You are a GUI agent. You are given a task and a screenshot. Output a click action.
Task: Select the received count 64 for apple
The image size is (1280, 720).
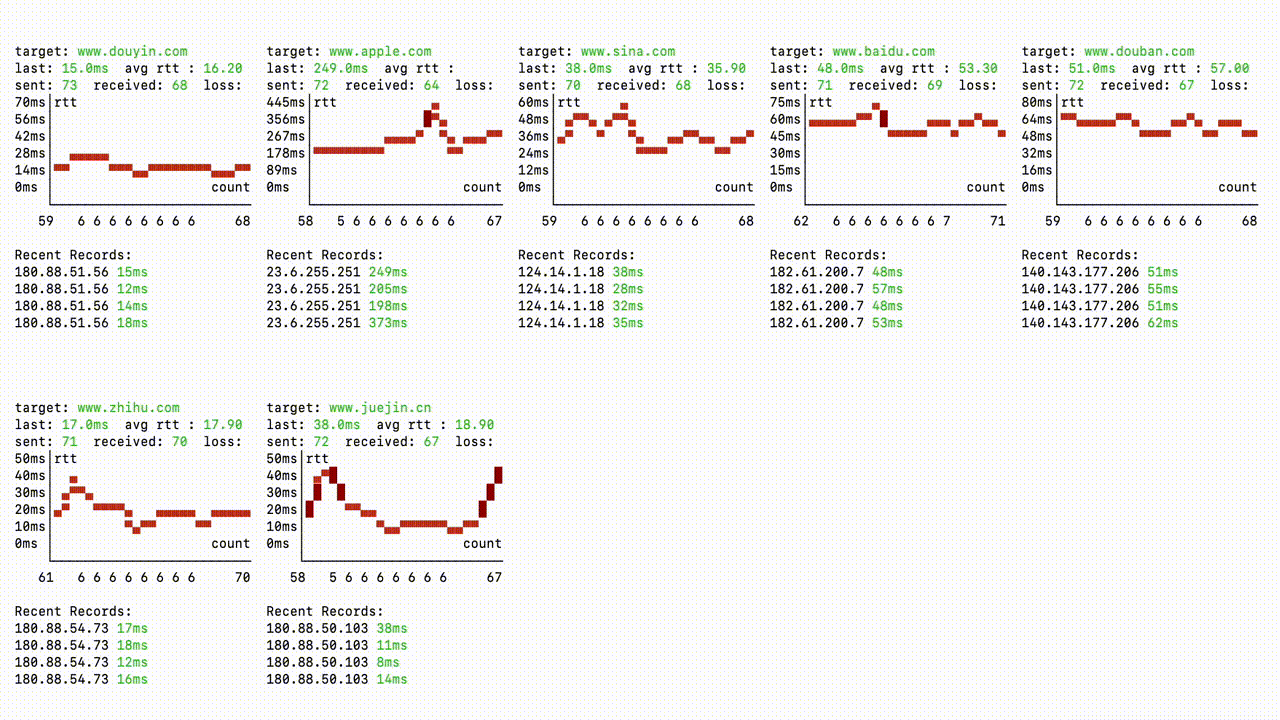(x=431, y=85)
